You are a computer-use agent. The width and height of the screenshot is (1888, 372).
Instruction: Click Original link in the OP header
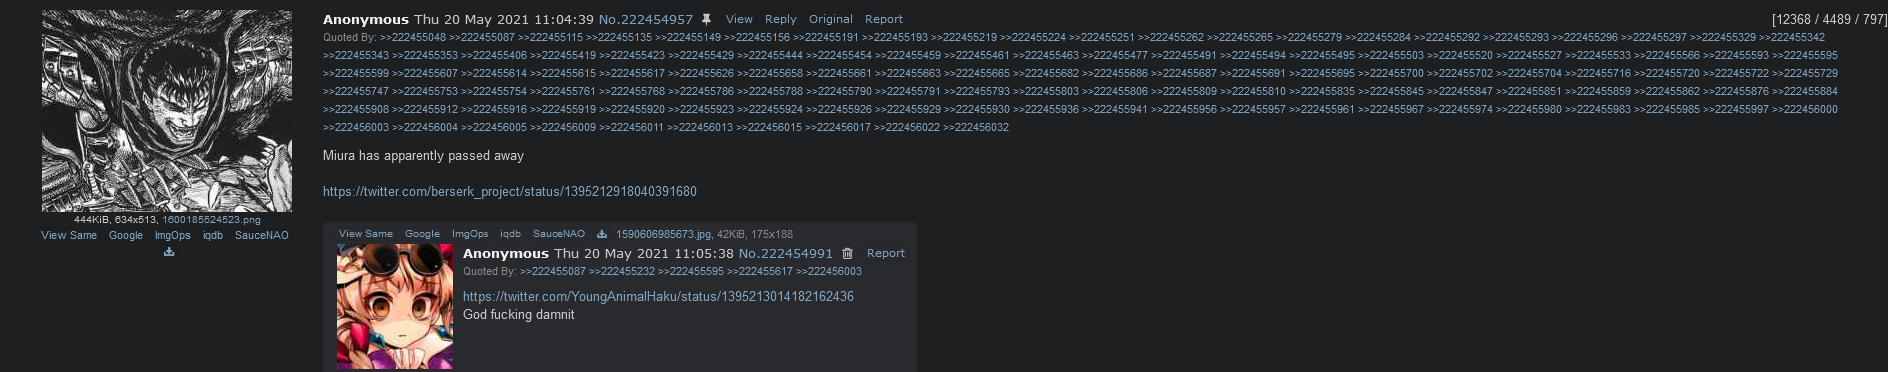point(831,19)
